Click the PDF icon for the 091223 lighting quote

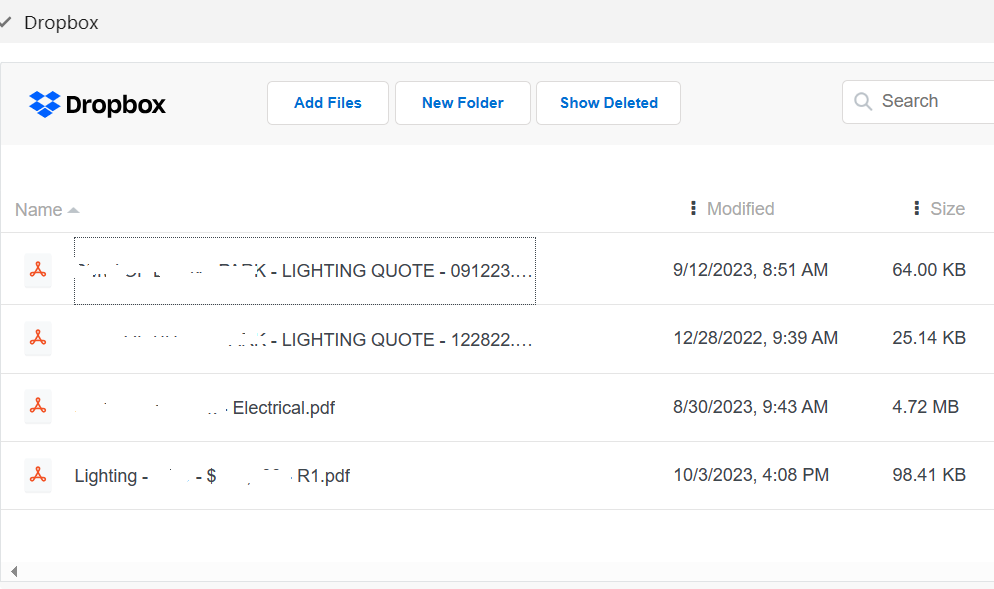click(38, 270)
